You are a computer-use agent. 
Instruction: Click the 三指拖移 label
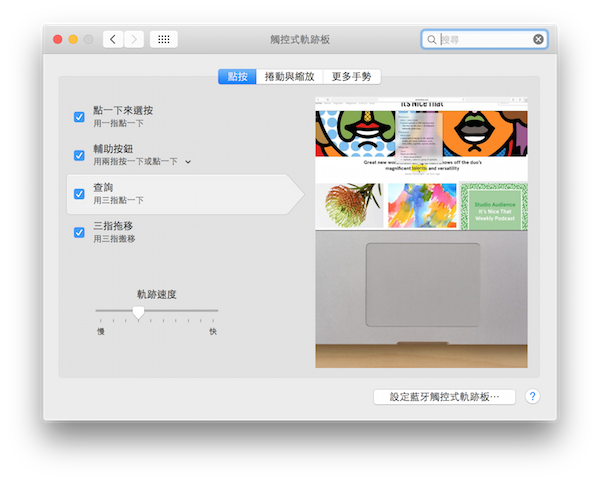pyautogui.click(x=113, y=226)
